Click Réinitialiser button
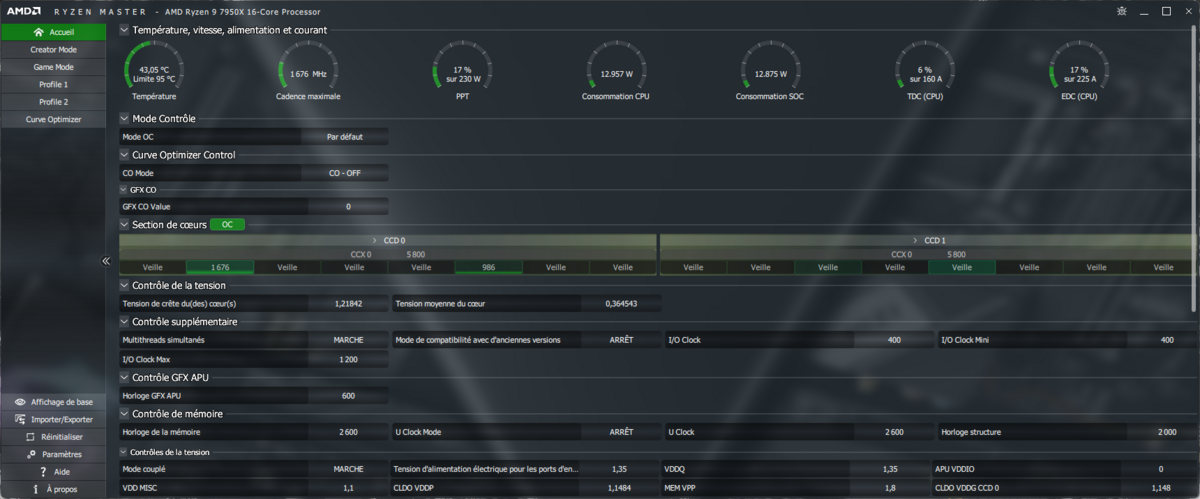This screenshot has height=499, width=1200. (x=52, y=437)
